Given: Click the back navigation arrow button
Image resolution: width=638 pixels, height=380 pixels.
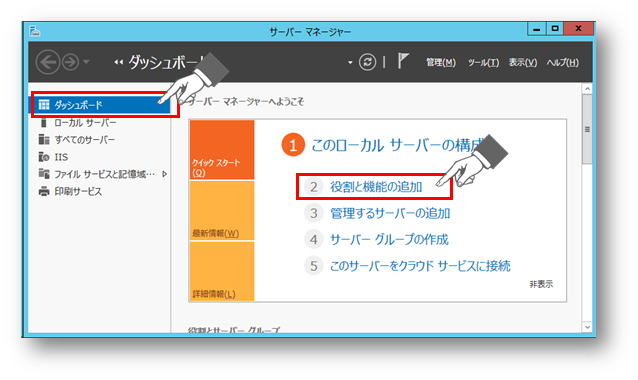Looking at the screenshot, I should point(48,62).
